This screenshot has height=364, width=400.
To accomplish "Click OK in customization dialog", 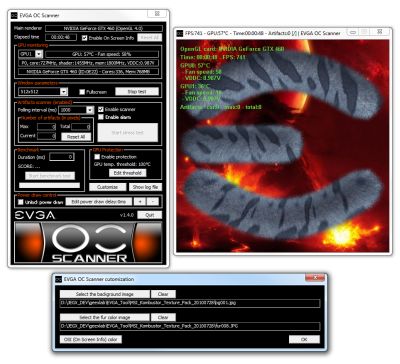I will (x=304, y=339).
